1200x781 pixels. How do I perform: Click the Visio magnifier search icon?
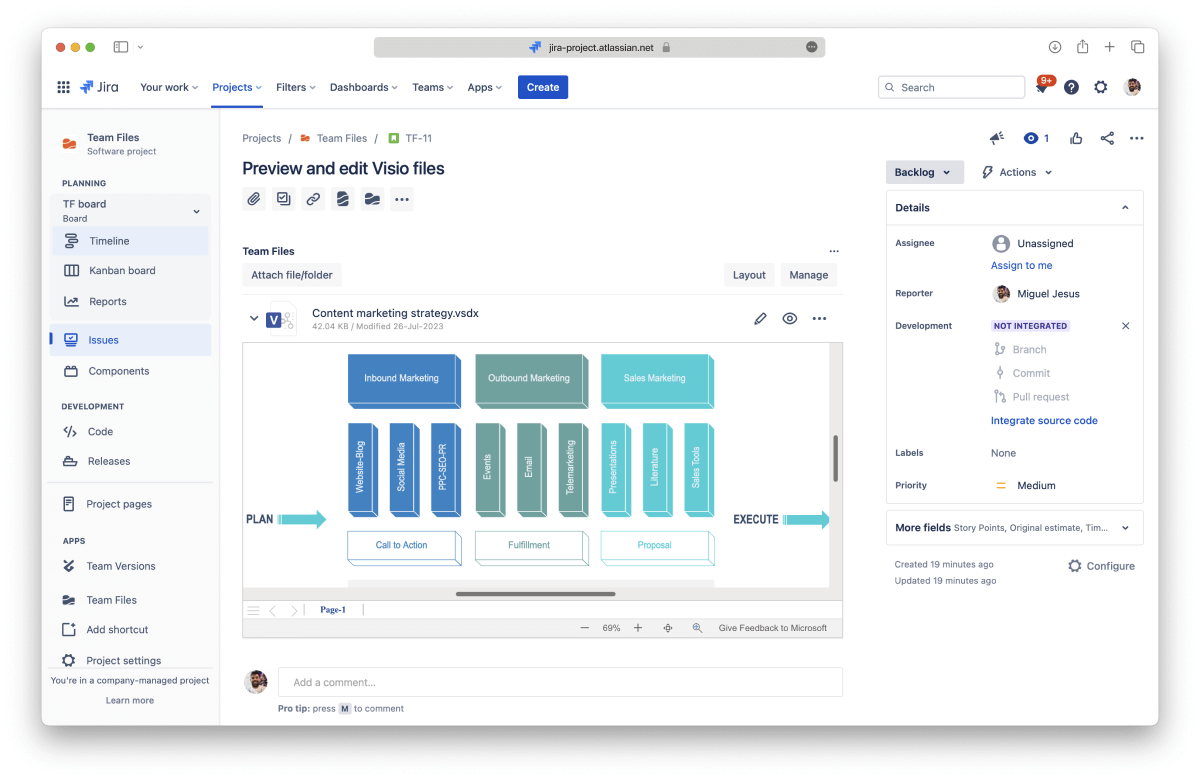pyautogui.click(x=698, y=628)
